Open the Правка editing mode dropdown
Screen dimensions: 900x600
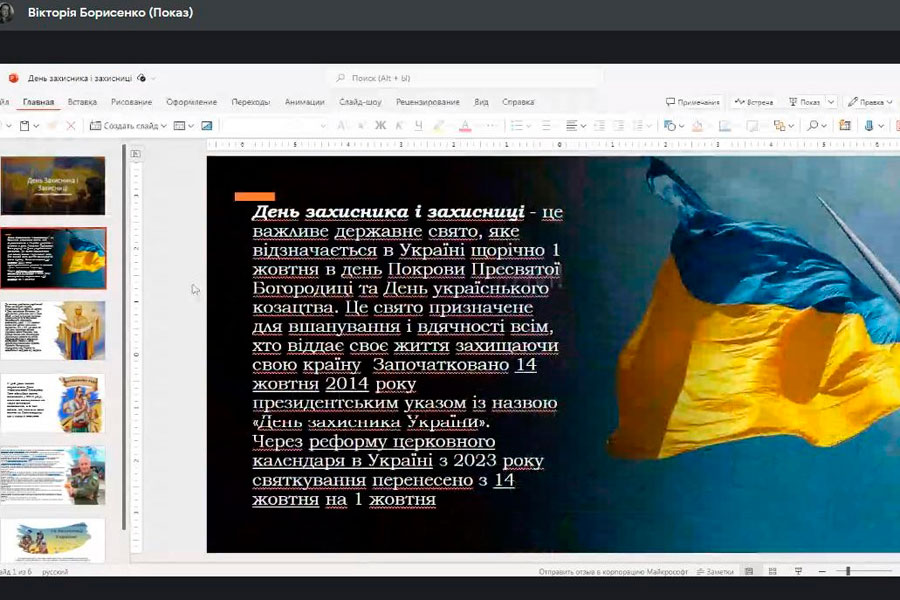coord(870,102)
